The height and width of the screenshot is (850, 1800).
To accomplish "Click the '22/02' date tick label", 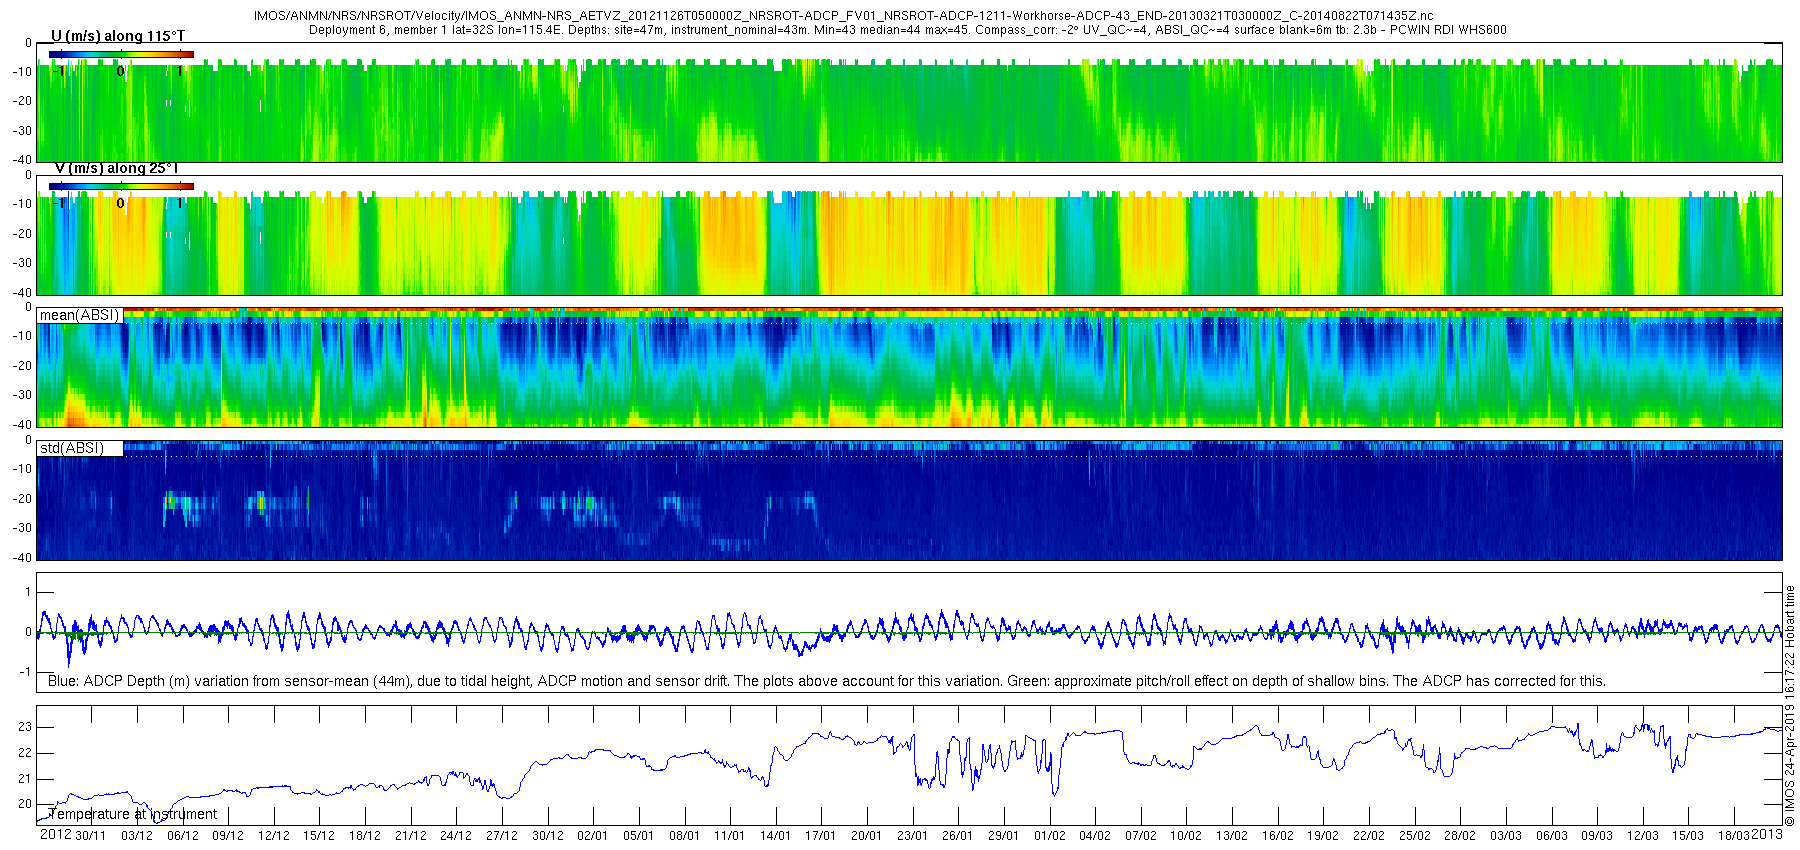I will [x=1368, y=836].
